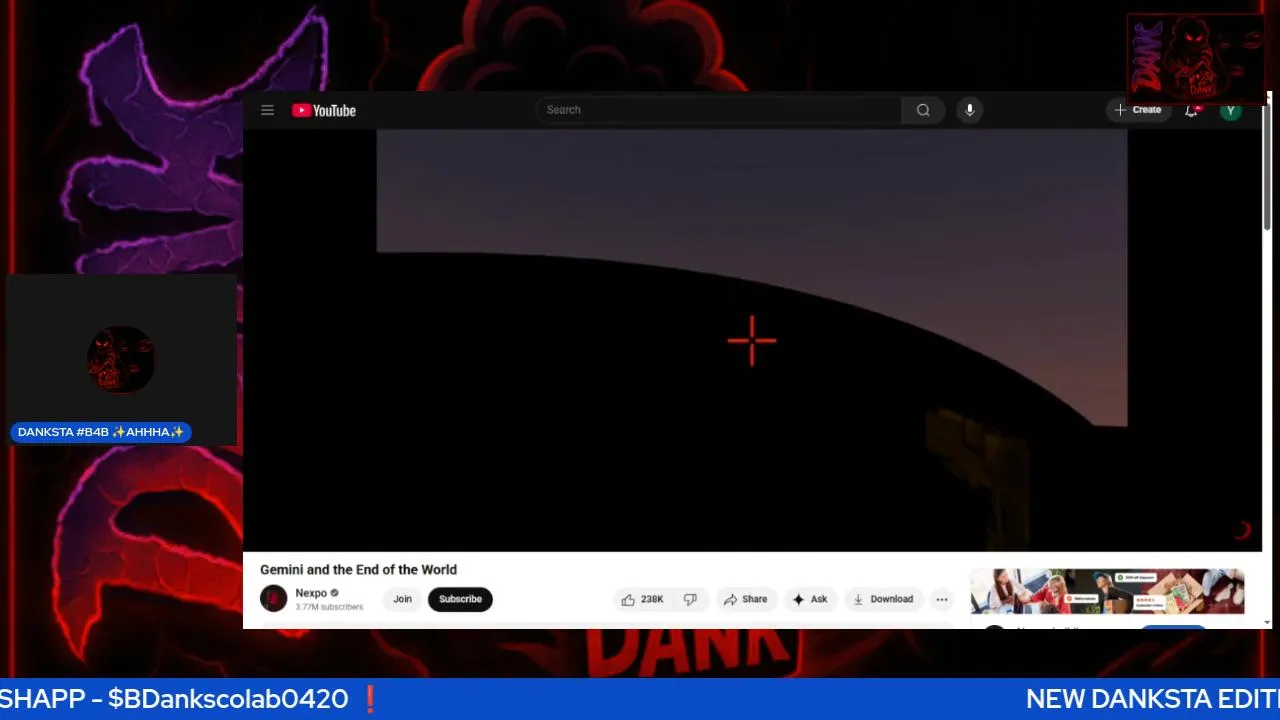This screenshot has height=720, width=1280.
Task: Open the notifications bell
Action: (1191, 110)
